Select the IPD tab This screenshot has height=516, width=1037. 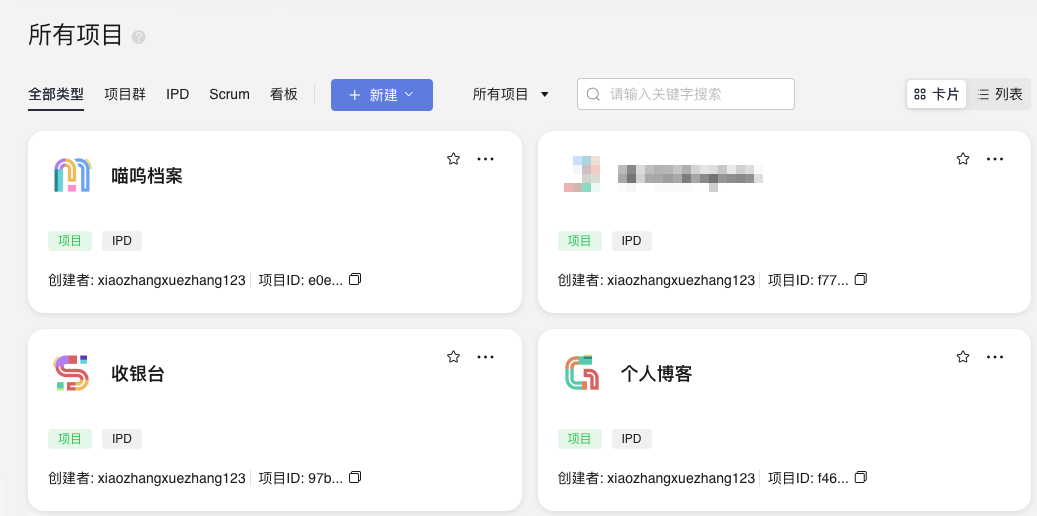coord(177,94)
